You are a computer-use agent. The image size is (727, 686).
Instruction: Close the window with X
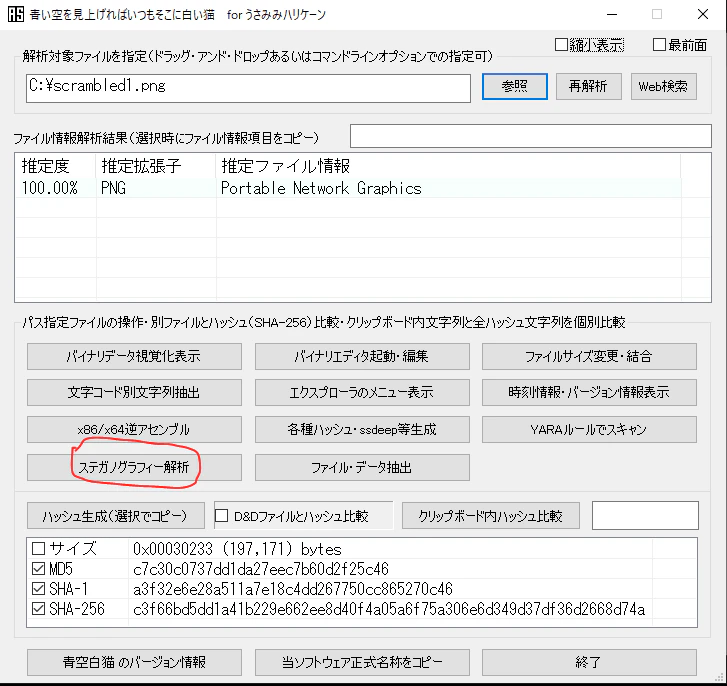point(703,14)
